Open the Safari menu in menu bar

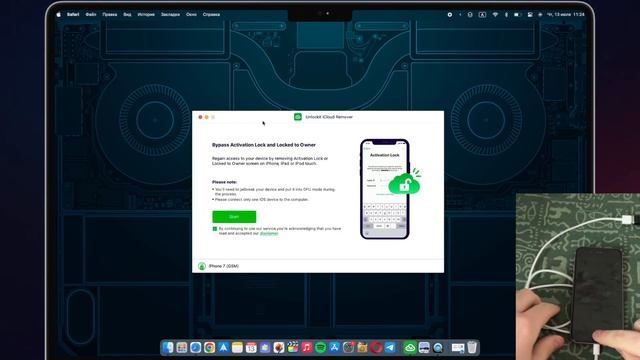click(73, 14)
